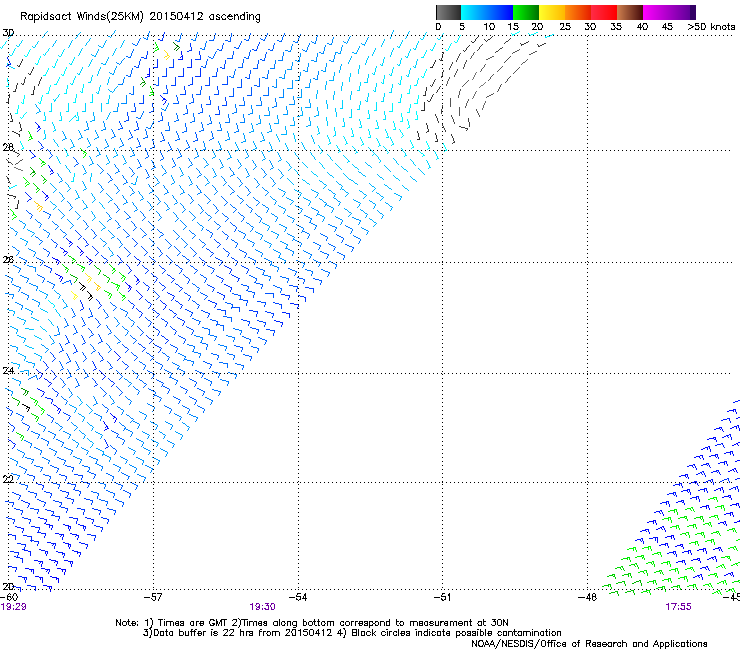Viewport: 740px width, 650px height.
Task: Click the note 'Times are GMT' line
Action: [312, 623]
